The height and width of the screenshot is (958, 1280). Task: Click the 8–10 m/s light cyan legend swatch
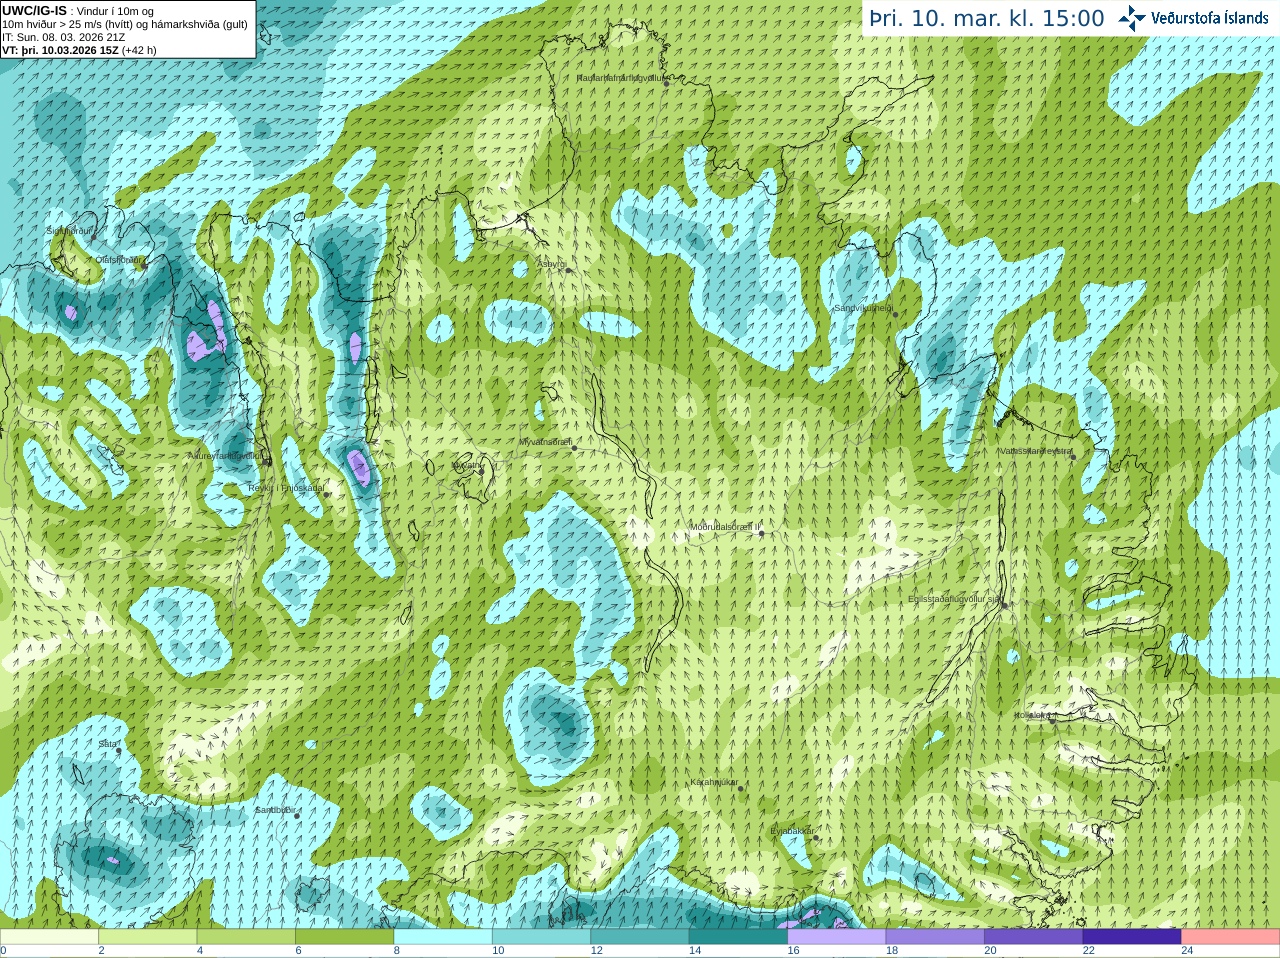[x=443, y=937]
